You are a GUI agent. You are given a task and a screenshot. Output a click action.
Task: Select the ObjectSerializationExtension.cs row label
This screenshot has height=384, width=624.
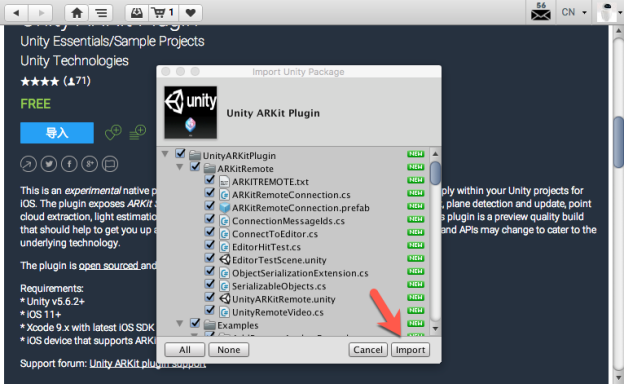pos(300,273)
